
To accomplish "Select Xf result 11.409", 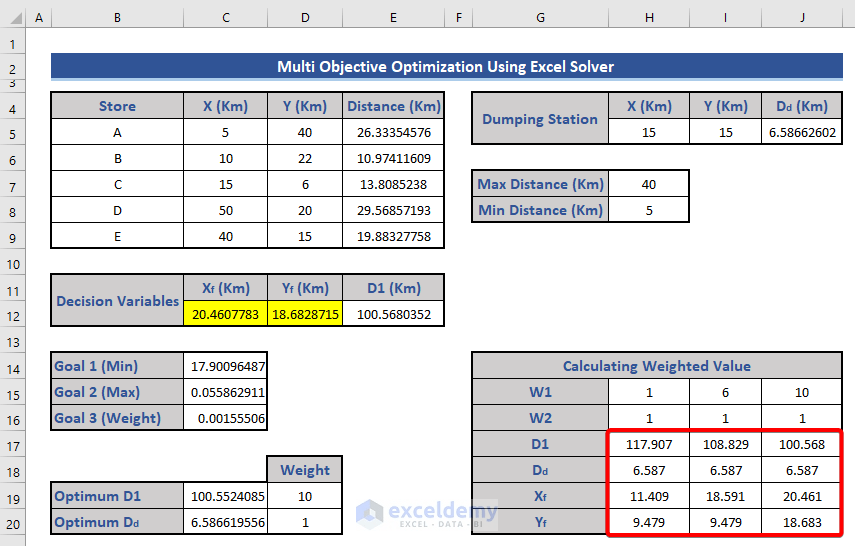I will tap(649, 496).
